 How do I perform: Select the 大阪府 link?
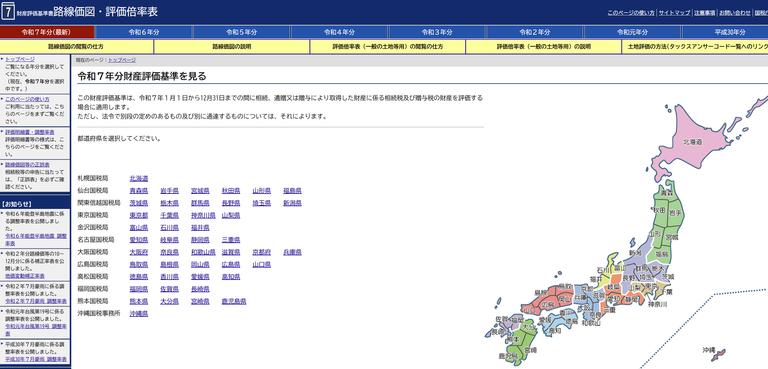(x=139, y=252)
